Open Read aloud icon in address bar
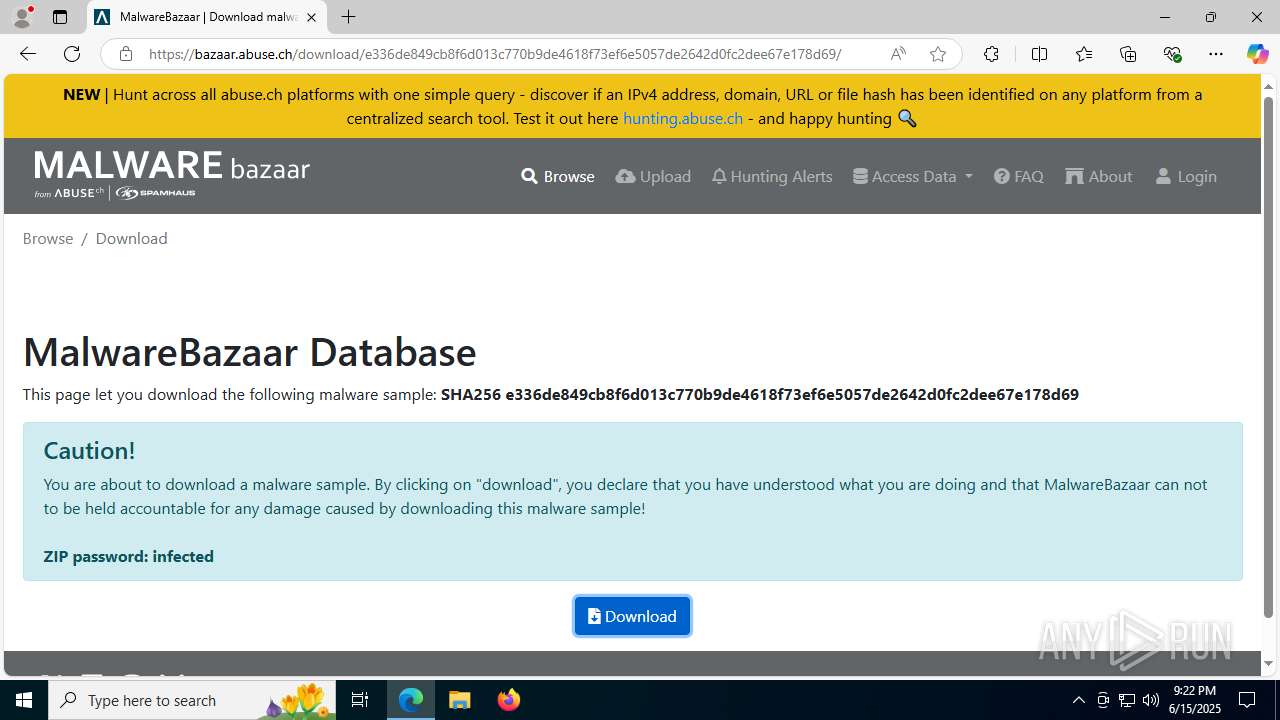1280x720 pixels. [x=898, y=54]
